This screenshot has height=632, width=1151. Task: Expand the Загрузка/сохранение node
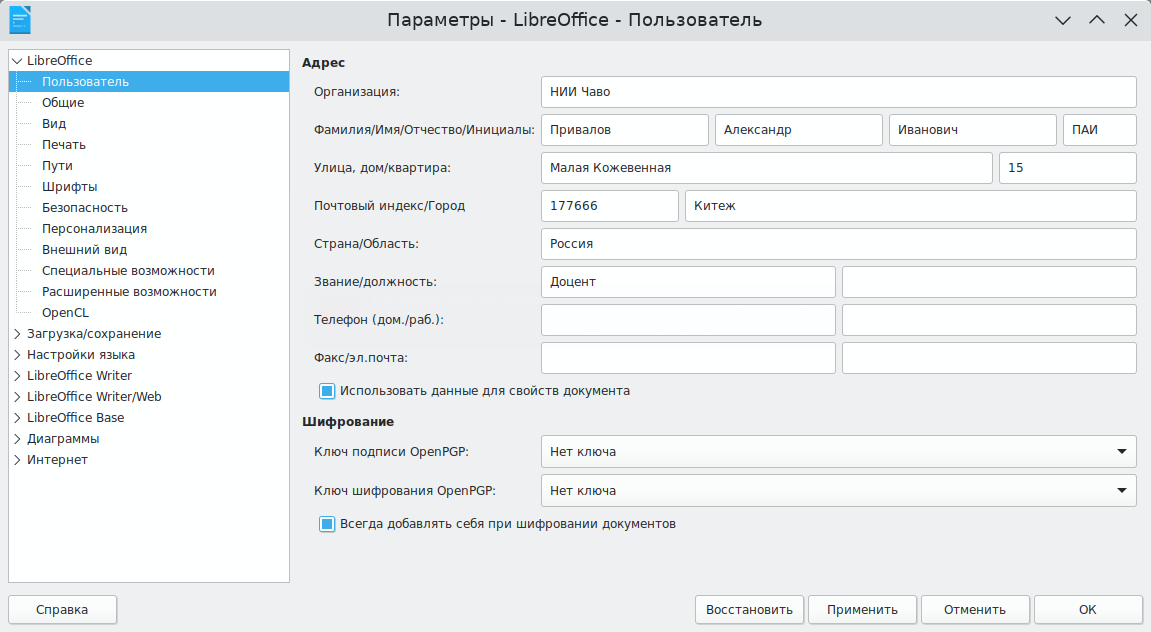pyautogui.click(x=17, y=334)
